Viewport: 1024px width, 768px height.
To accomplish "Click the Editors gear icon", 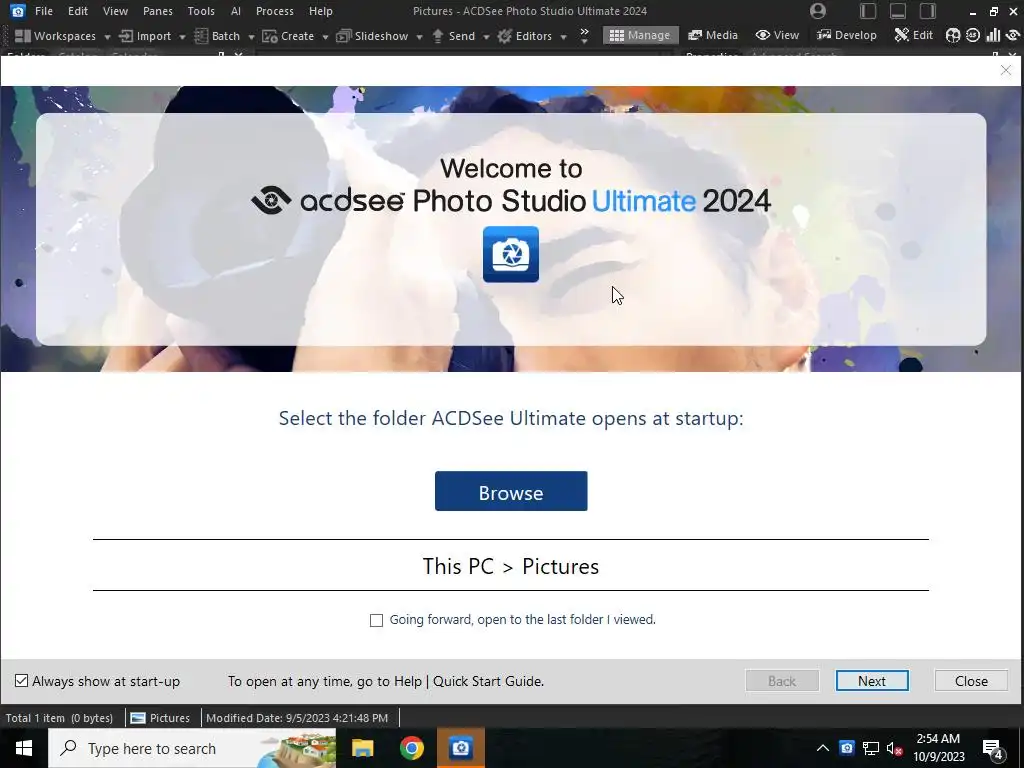I will click(504, 36).
